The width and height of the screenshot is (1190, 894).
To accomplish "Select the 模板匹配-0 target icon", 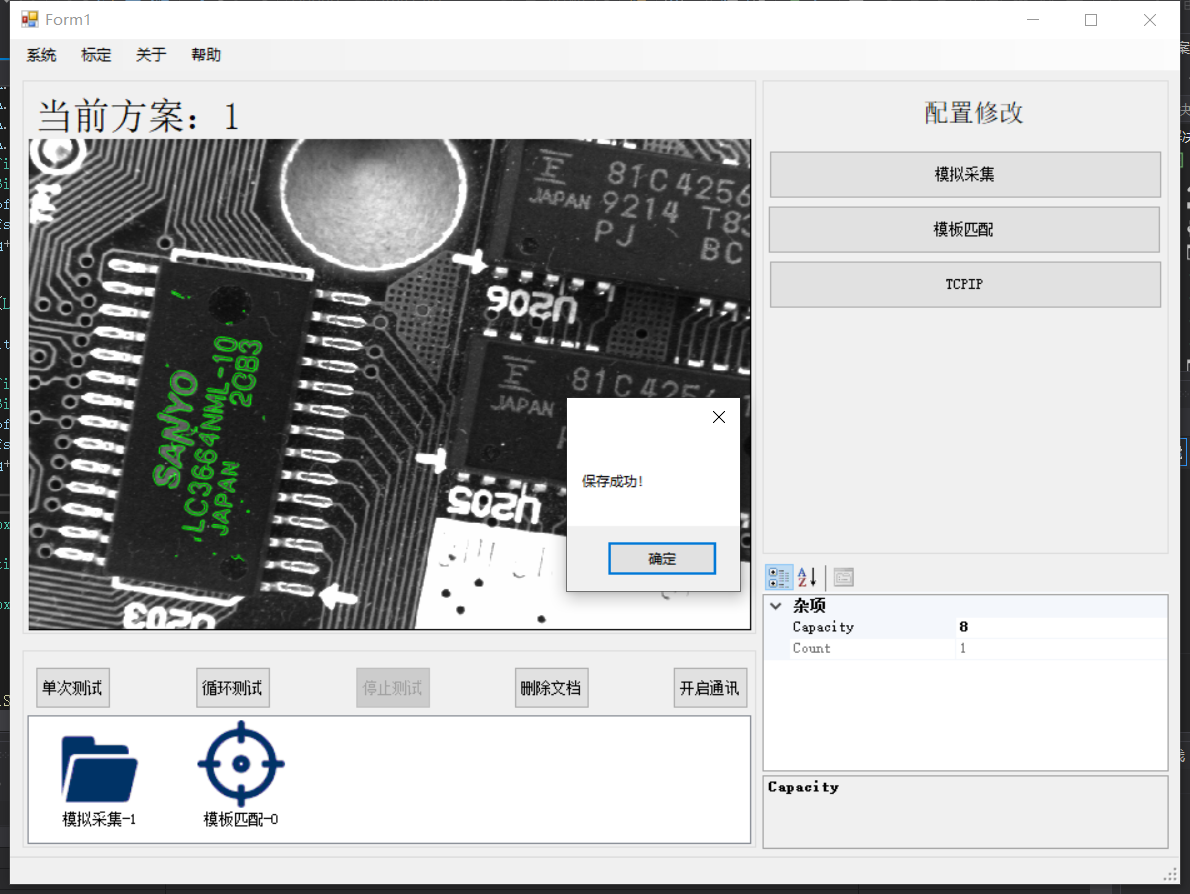I will (241, 763).
